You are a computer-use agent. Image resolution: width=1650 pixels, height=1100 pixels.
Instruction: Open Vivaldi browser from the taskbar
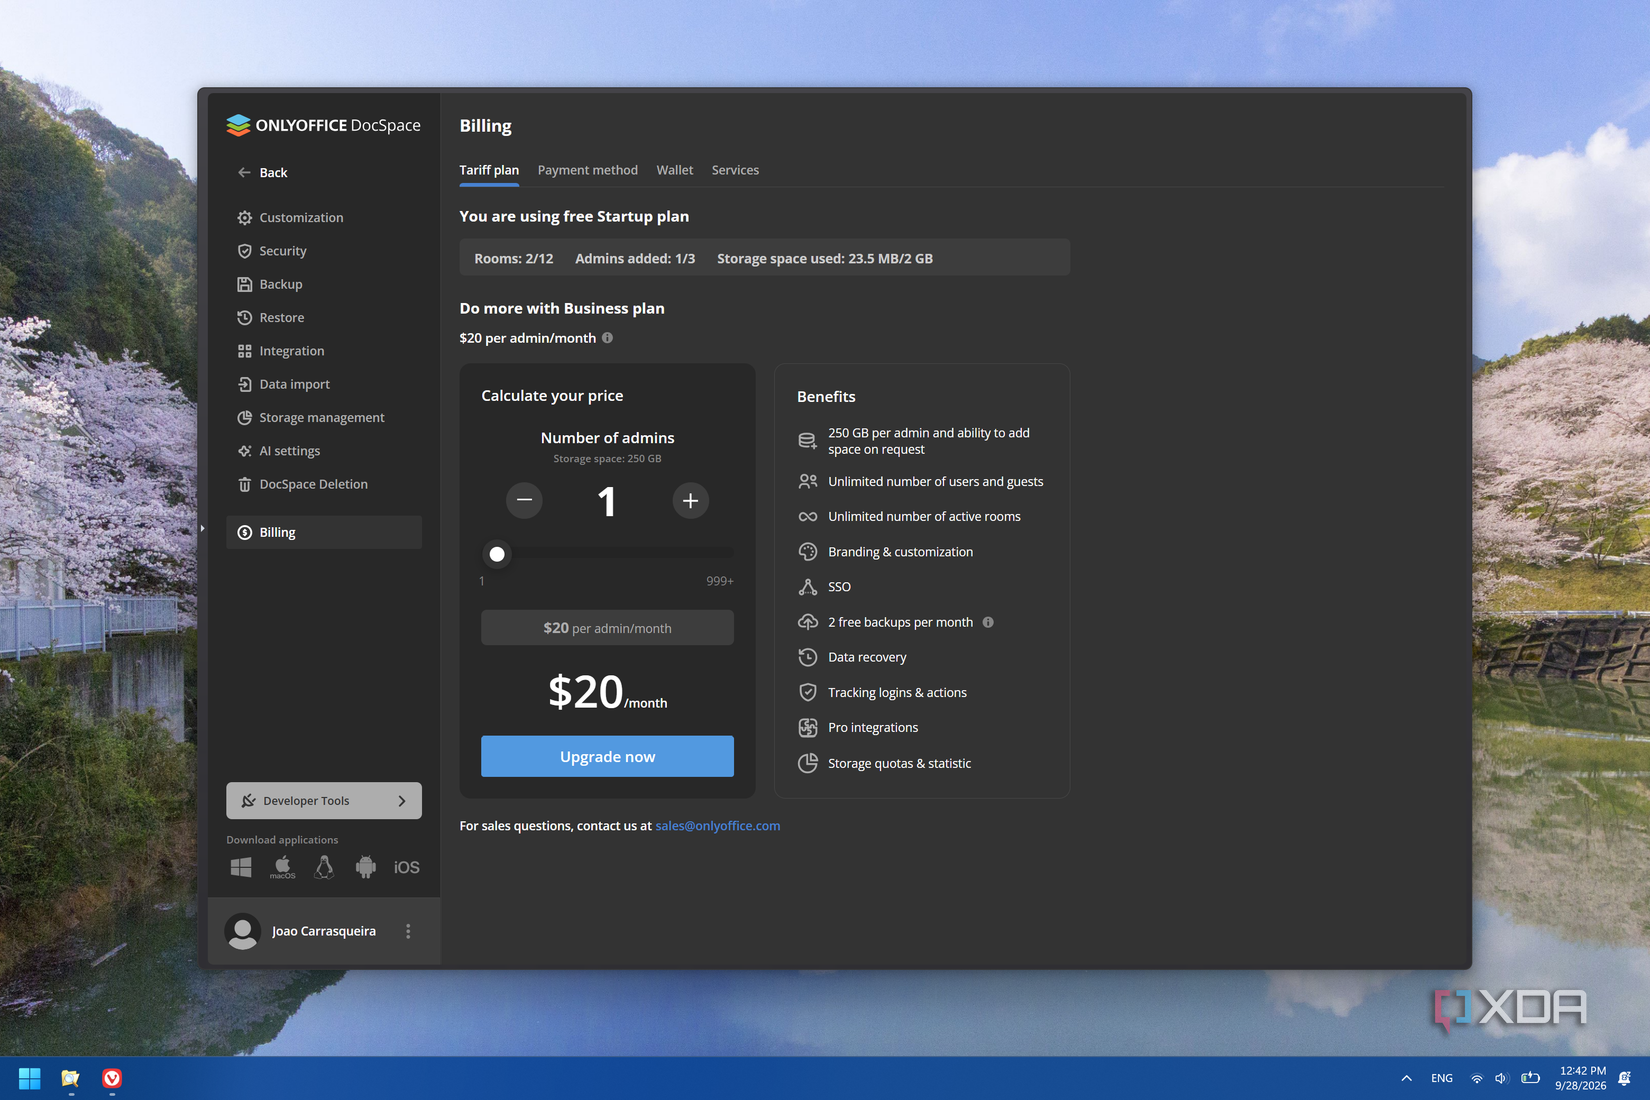pos(112,1078)
